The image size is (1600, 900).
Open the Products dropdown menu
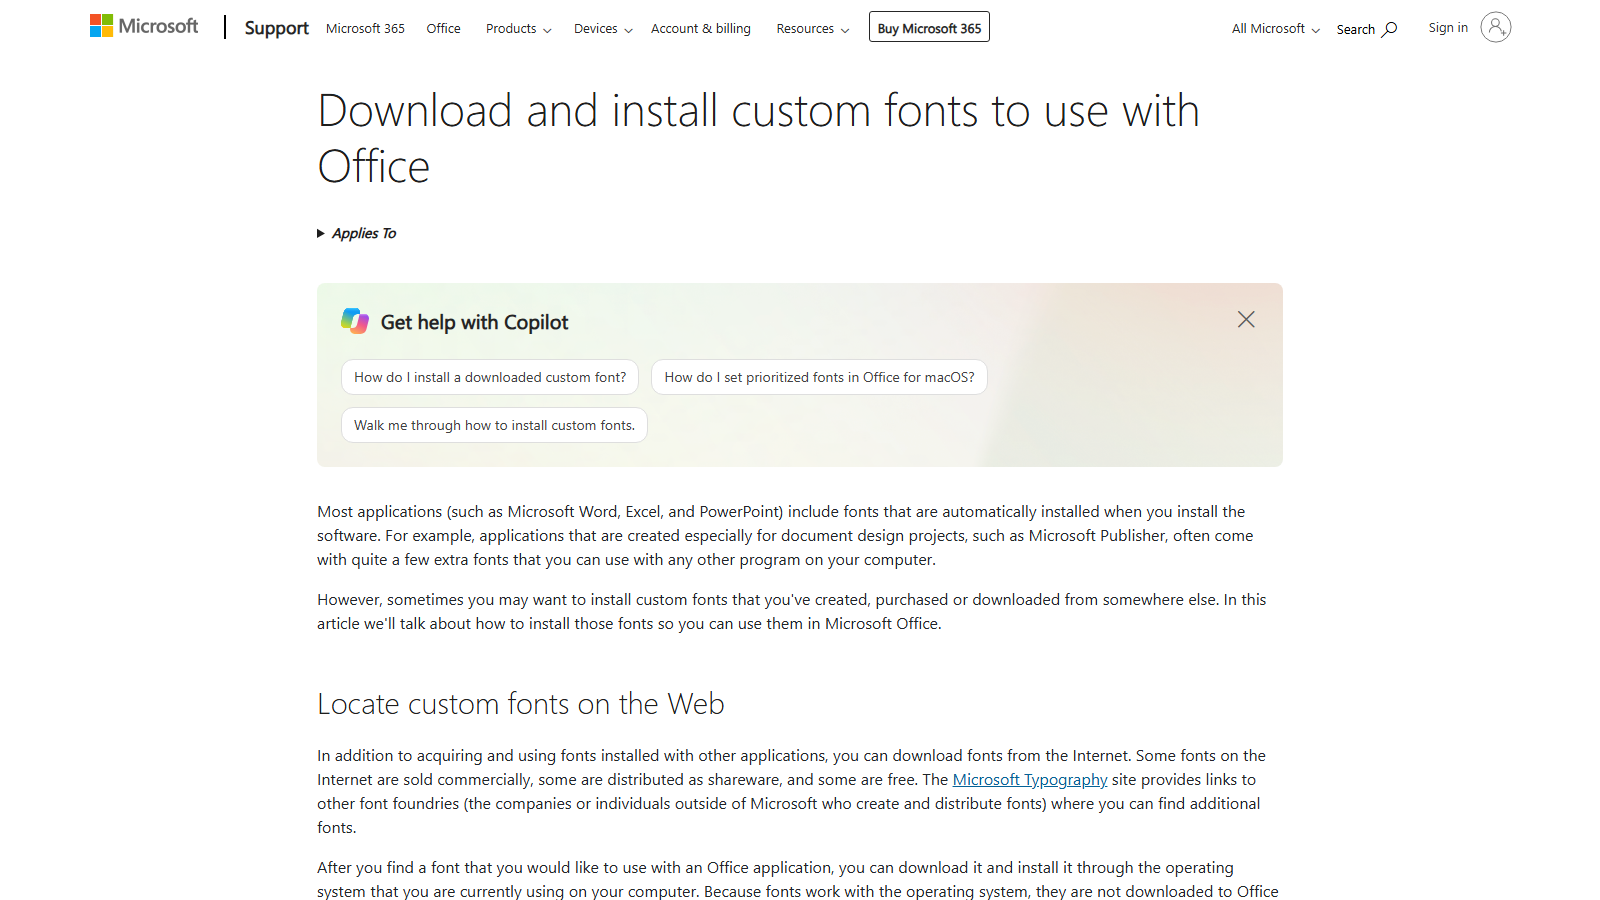(518, 29)
